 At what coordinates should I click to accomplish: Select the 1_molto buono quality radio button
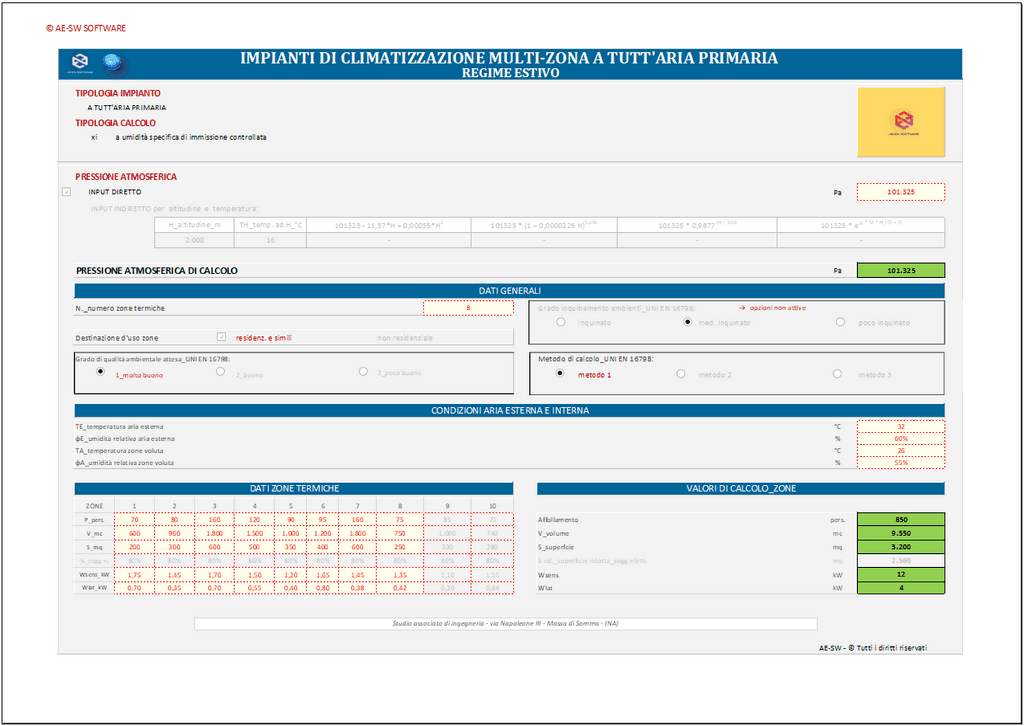[x=100, y=372]
